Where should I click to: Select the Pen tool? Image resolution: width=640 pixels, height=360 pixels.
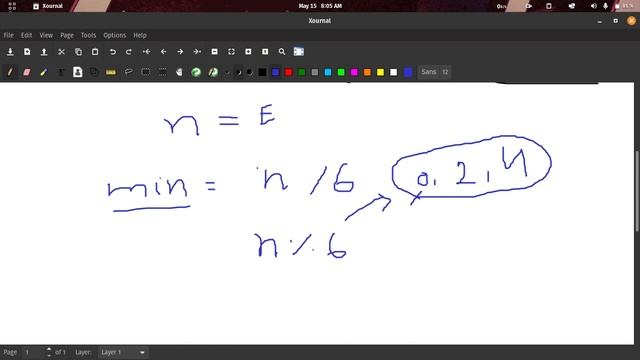pyautogui.click(x=10, y=72)
